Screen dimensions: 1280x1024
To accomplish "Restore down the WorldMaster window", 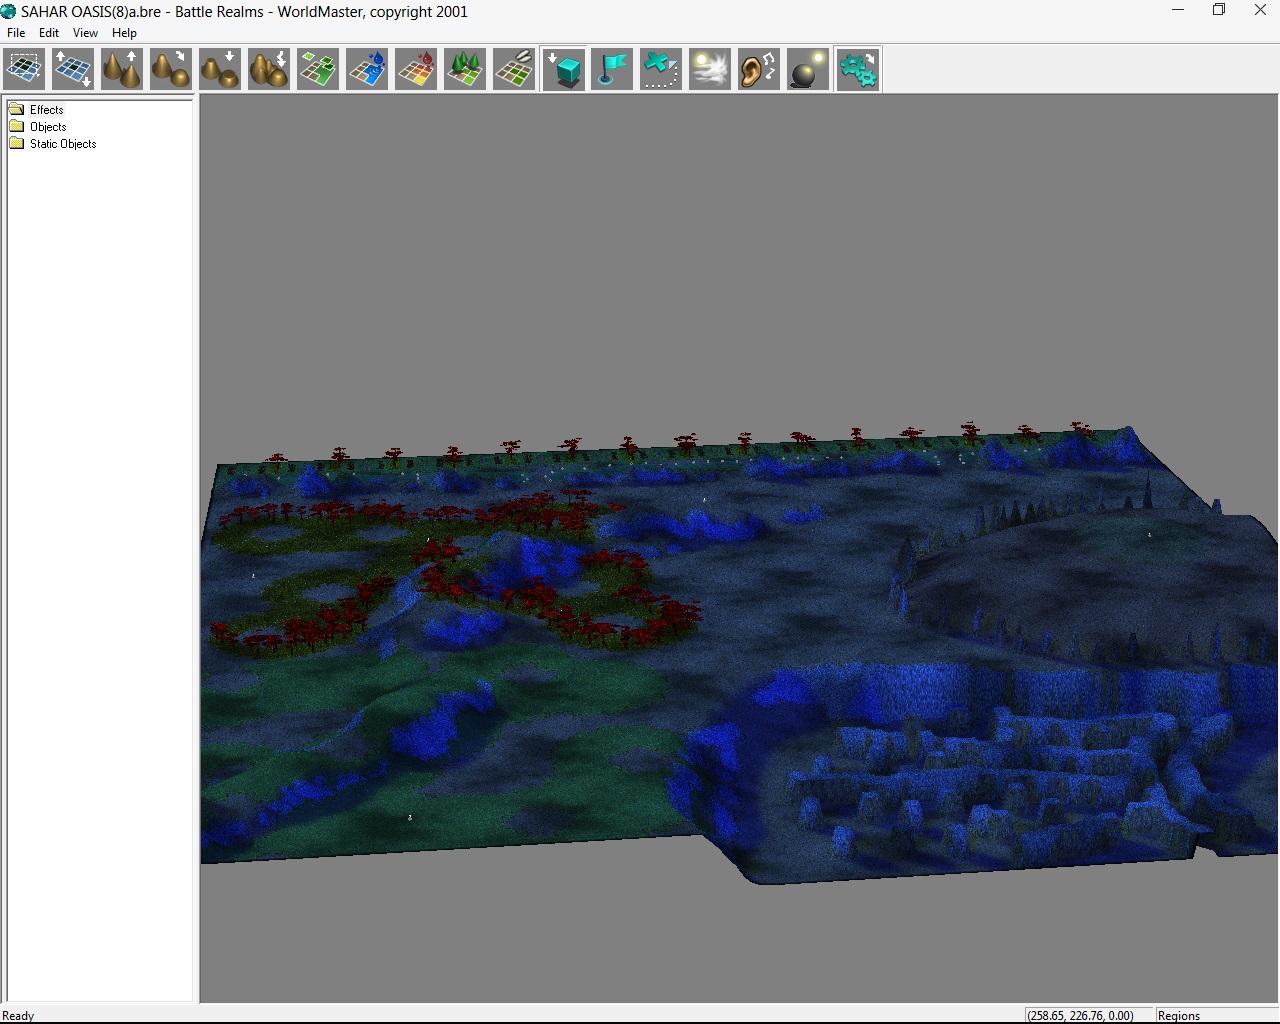I will [x=1219, y=11].
